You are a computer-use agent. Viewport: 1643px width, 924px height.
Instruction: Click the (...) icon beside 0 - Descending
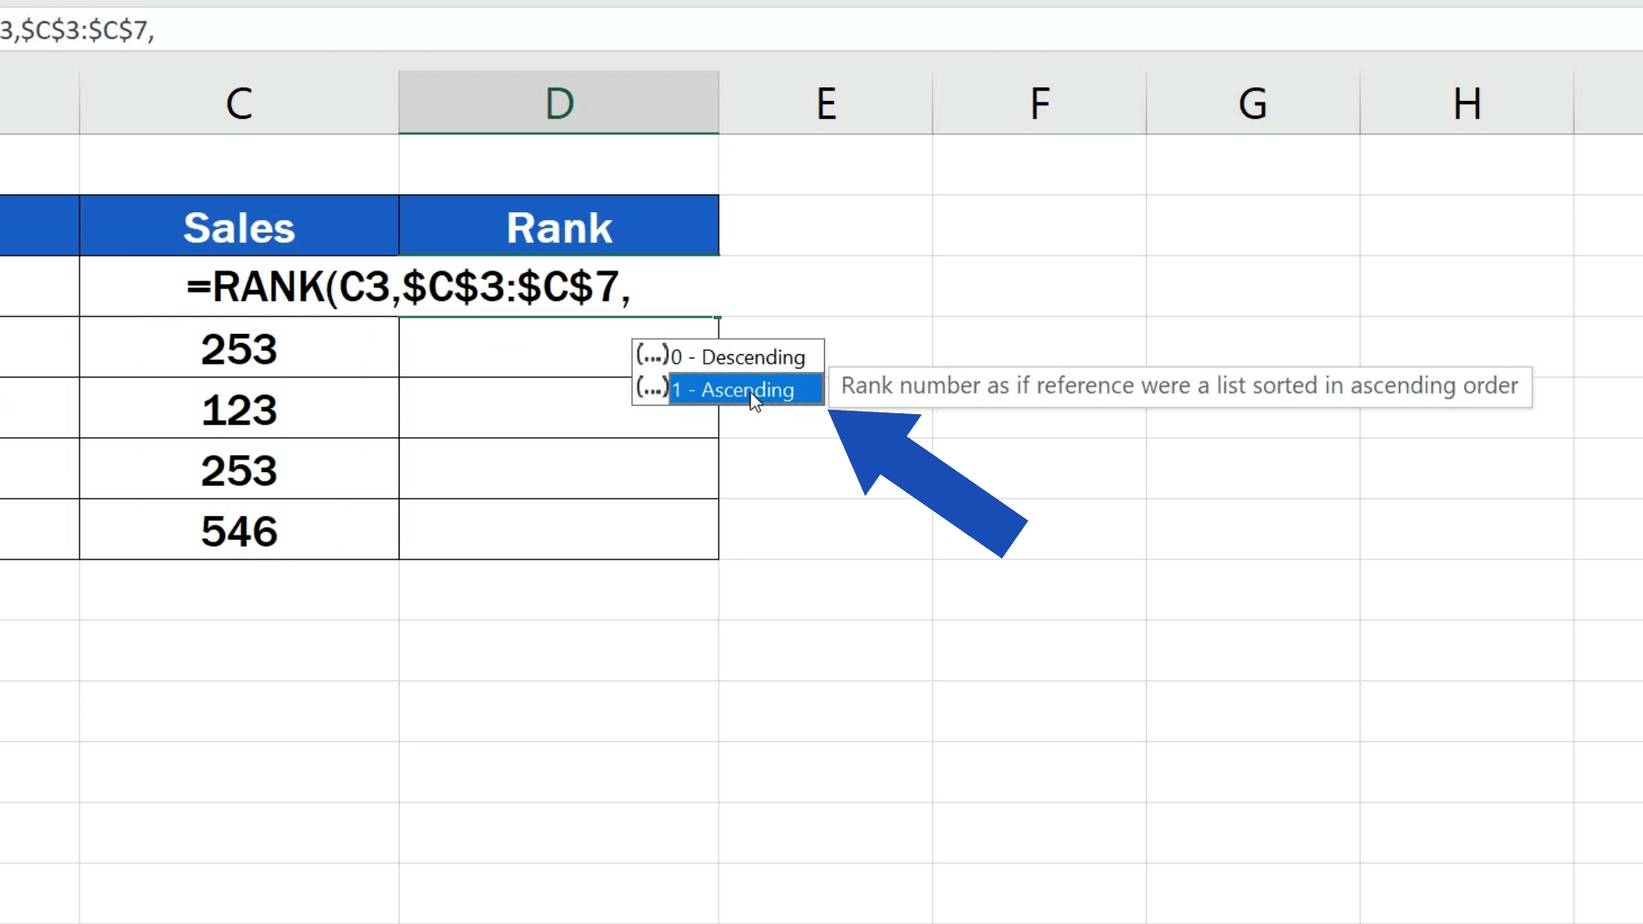point(653,355)
